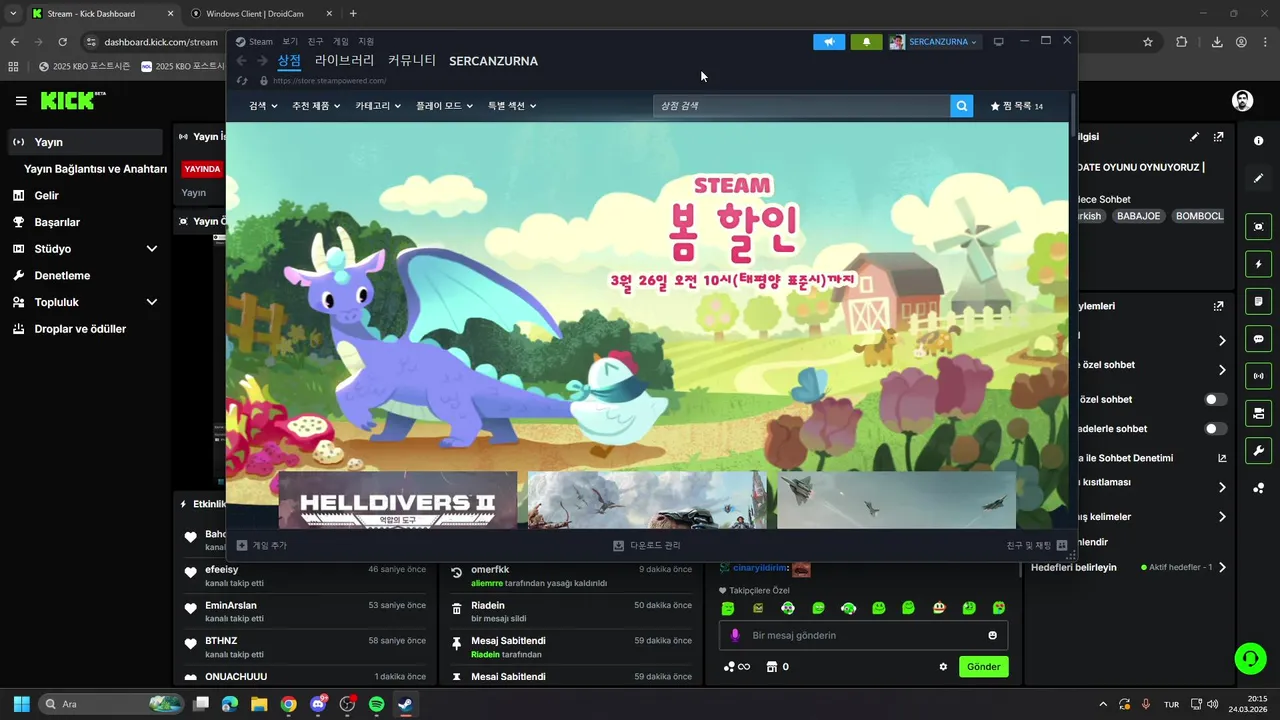Open the 보기 menu in Steam

coord(290,42)
